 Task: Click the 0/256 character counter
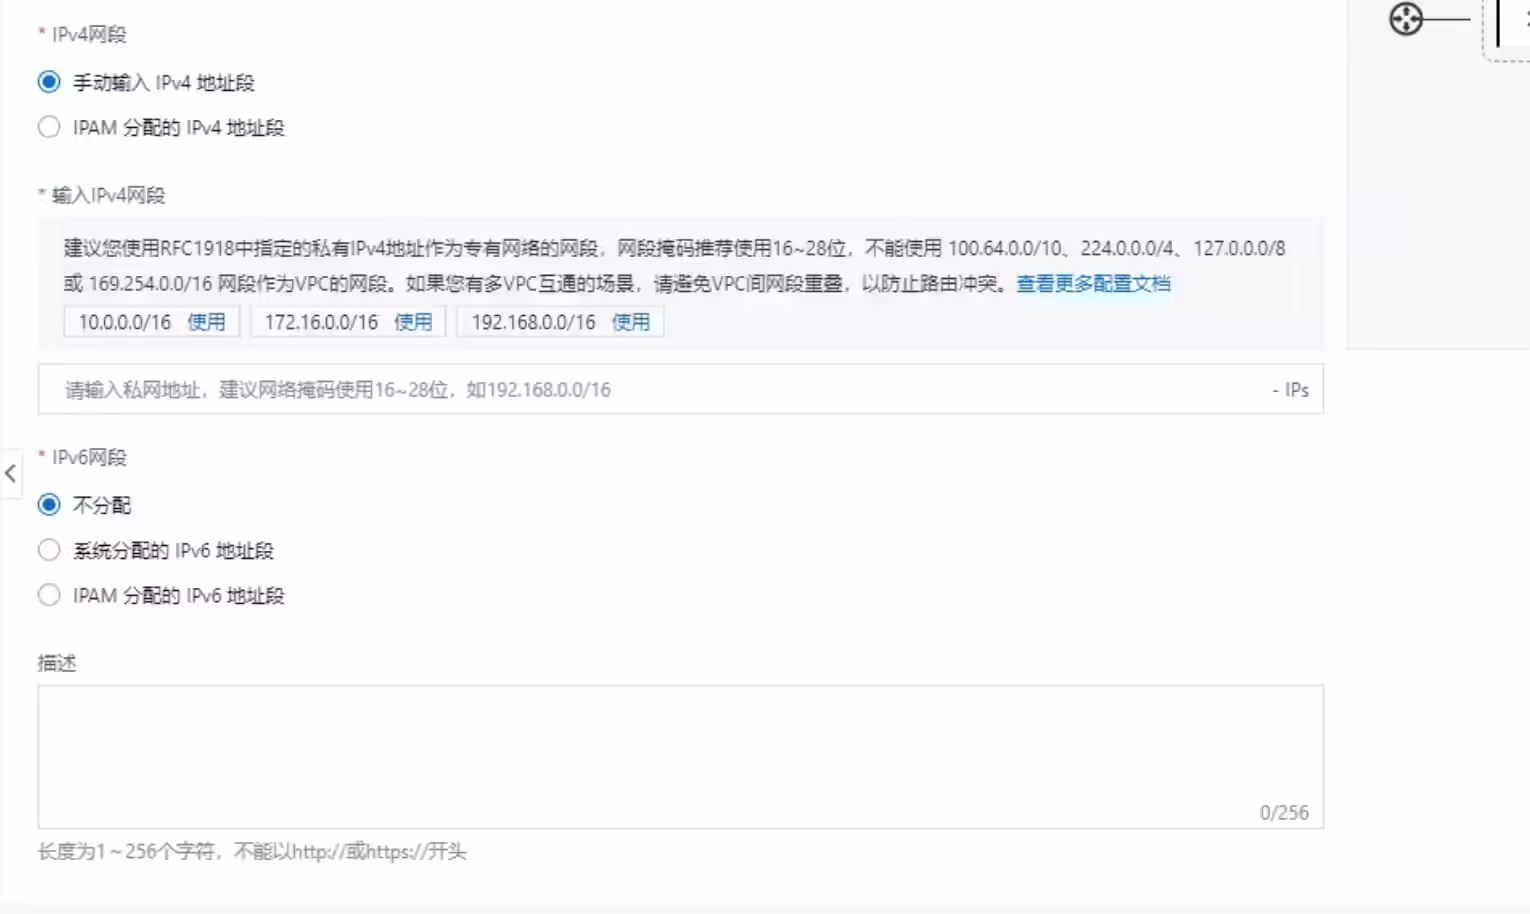point(1284,812)
